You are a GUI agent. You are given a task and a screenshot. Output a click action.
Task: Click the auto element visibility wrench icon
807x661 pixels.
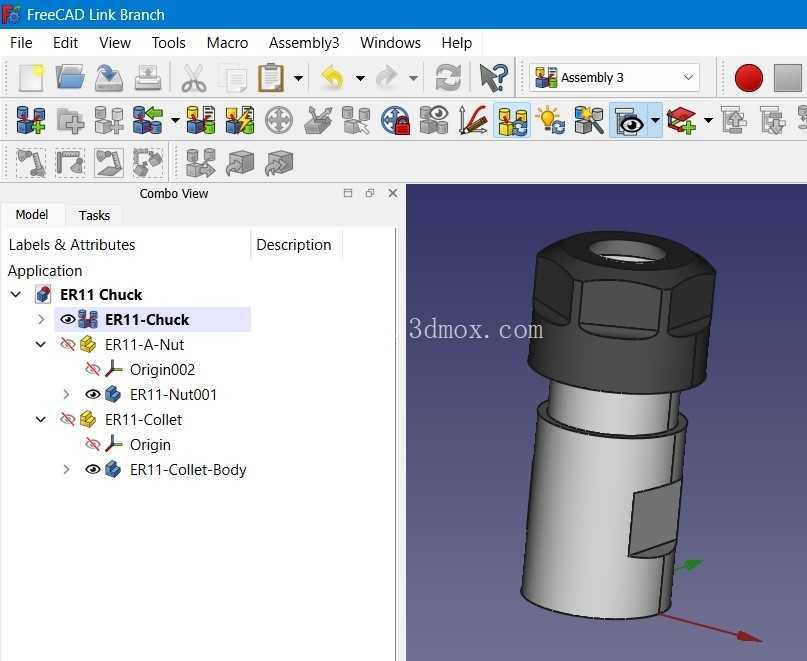coord(589,120)
